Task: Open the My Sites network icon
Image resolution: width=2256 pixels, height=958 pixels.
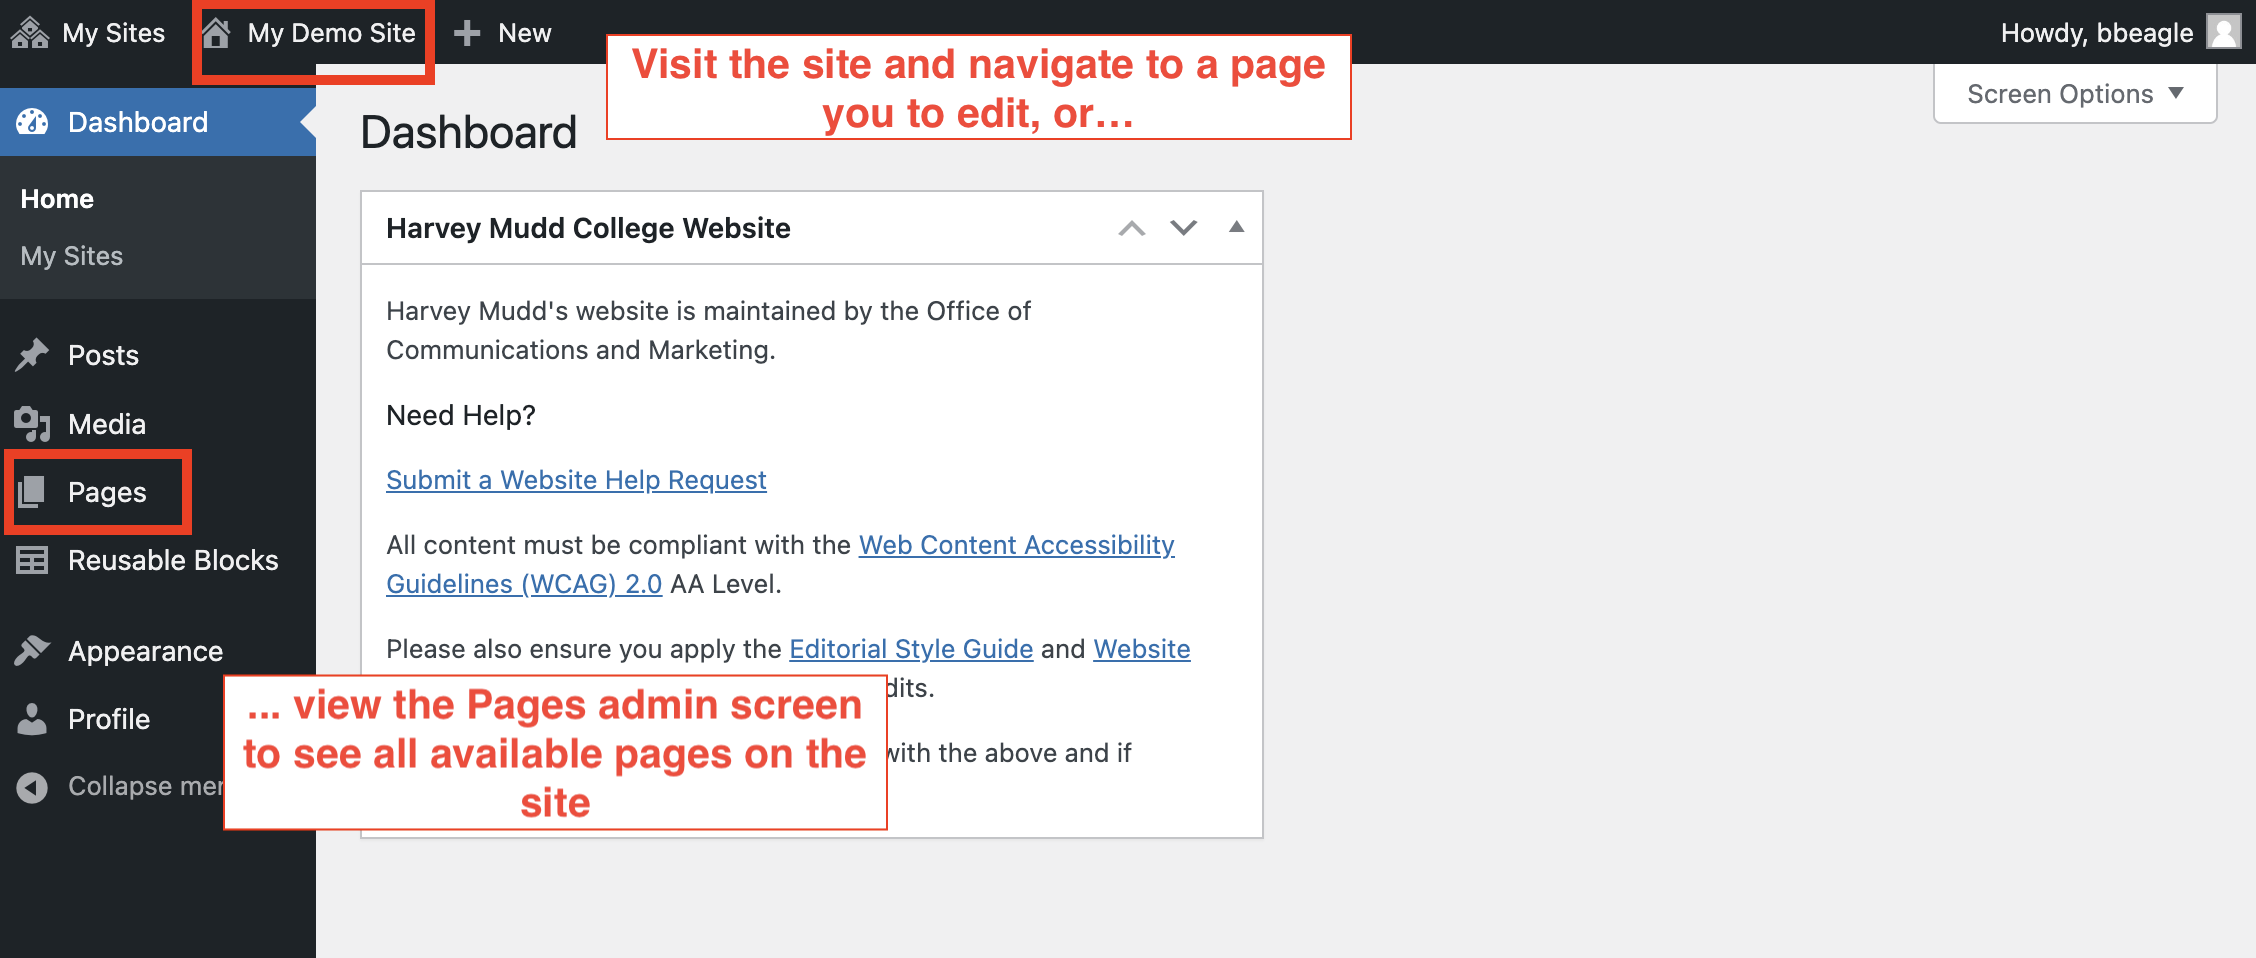Action: 30,33
